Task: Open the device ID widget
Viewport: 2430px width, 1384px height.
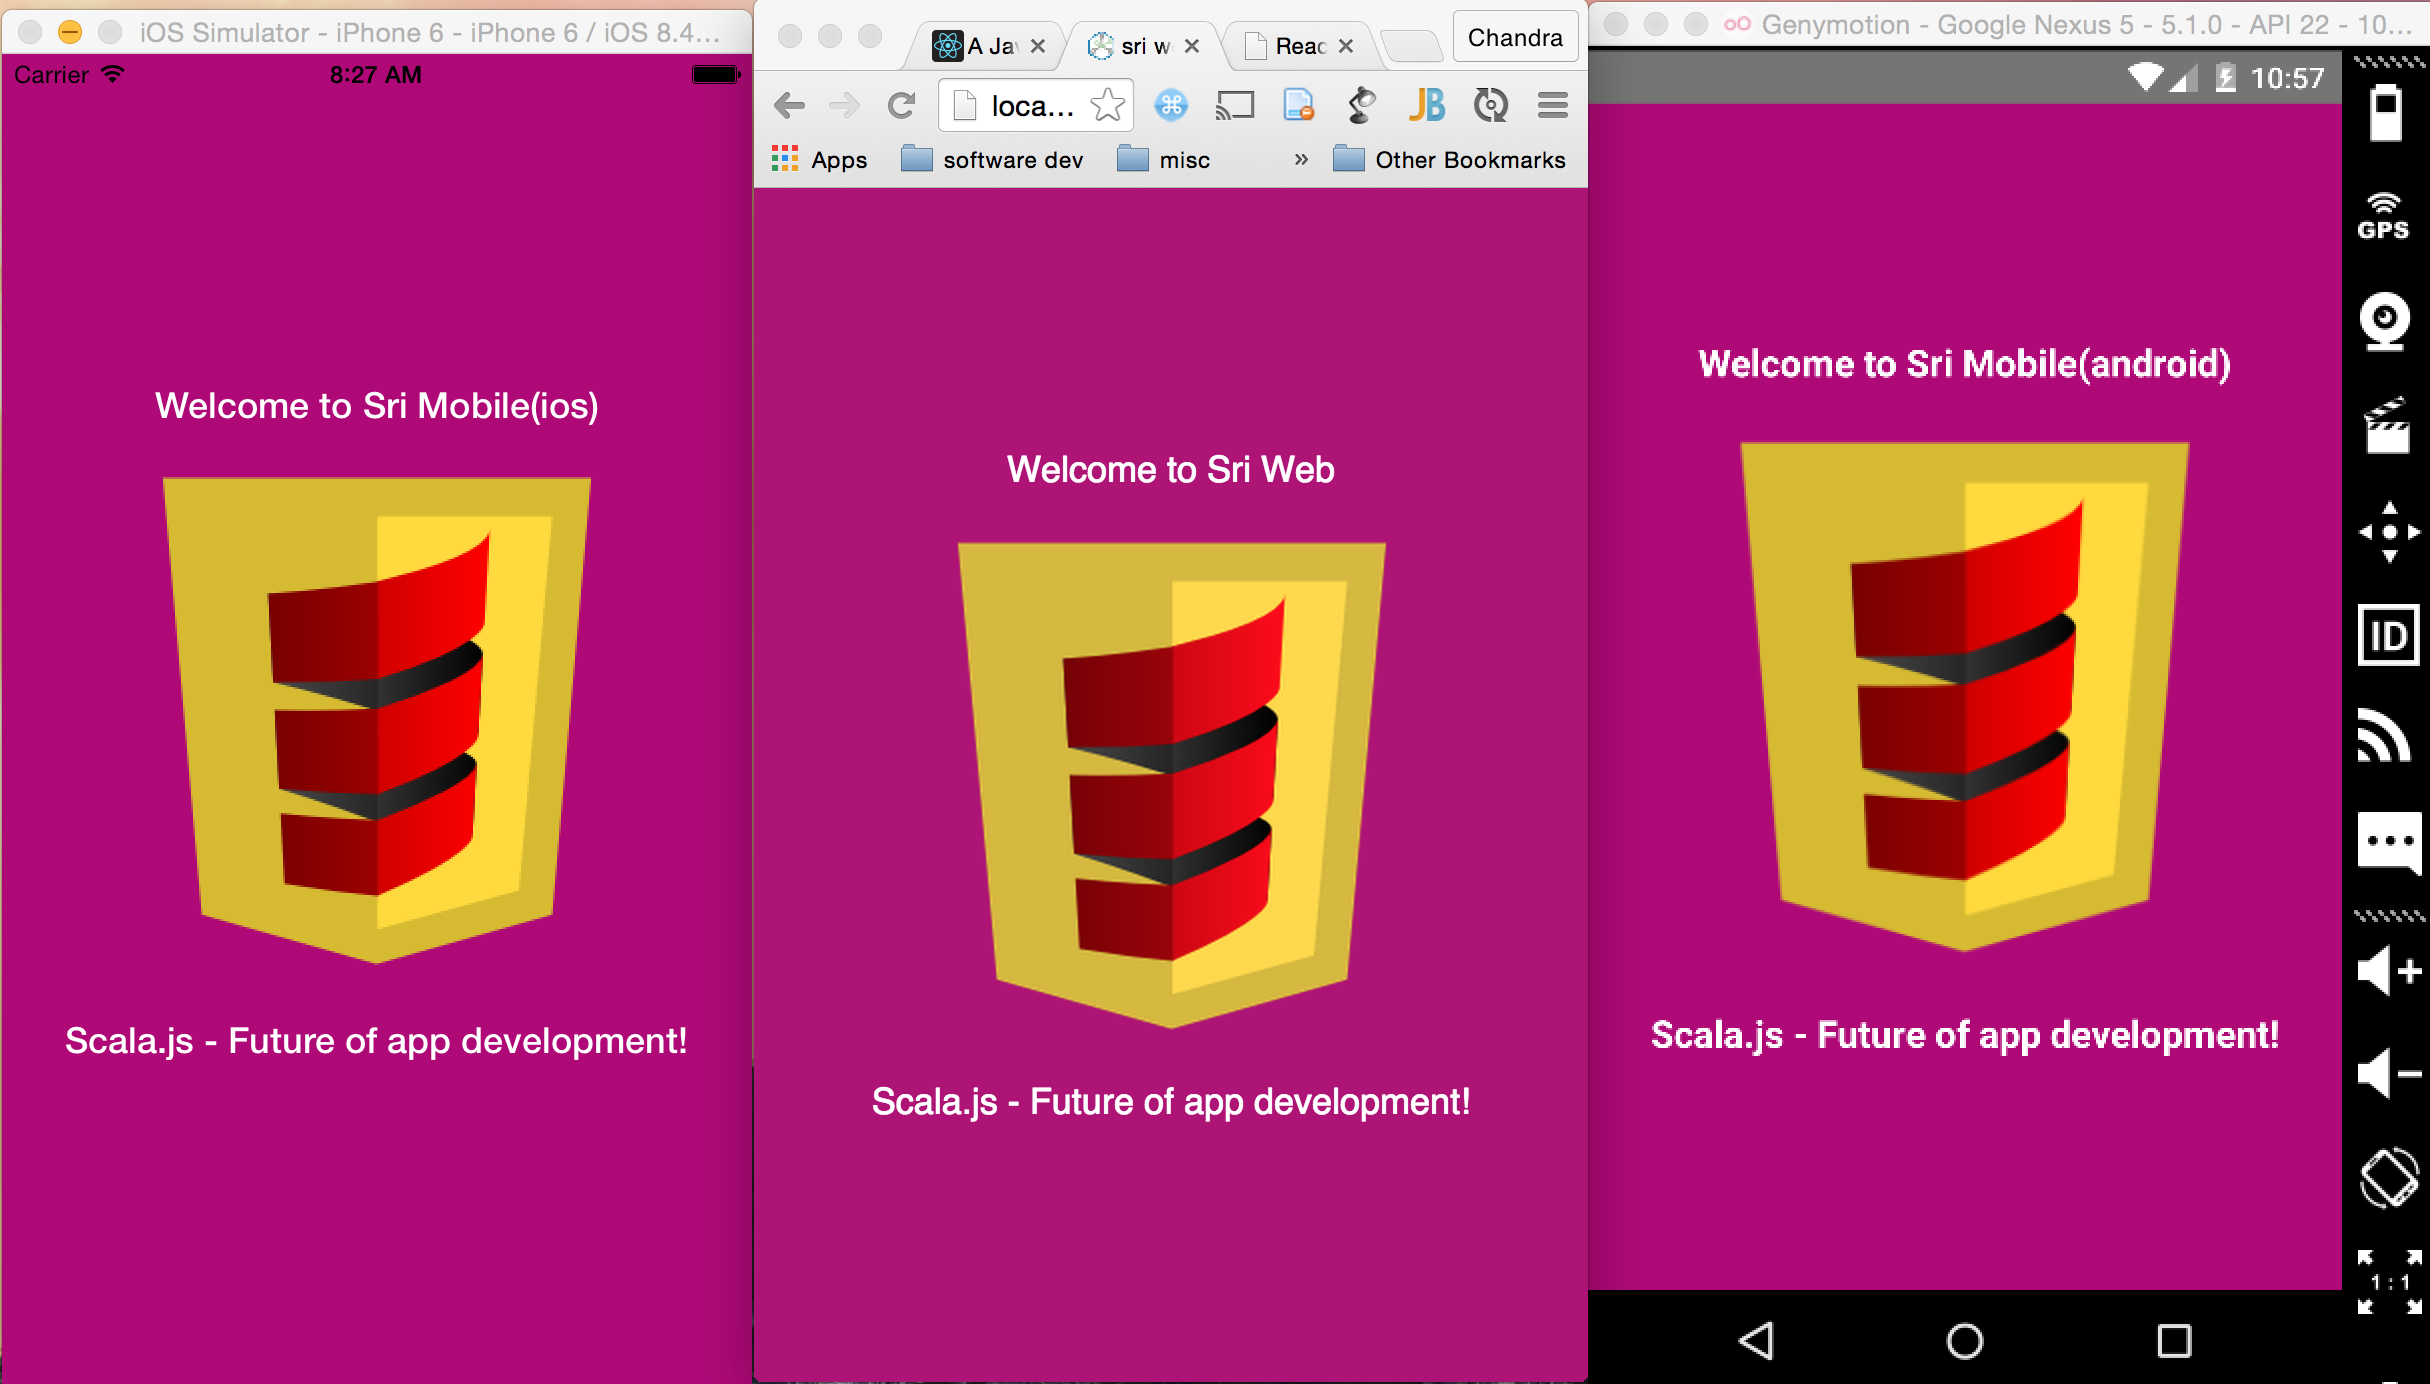Action: tap(2388, 635)
